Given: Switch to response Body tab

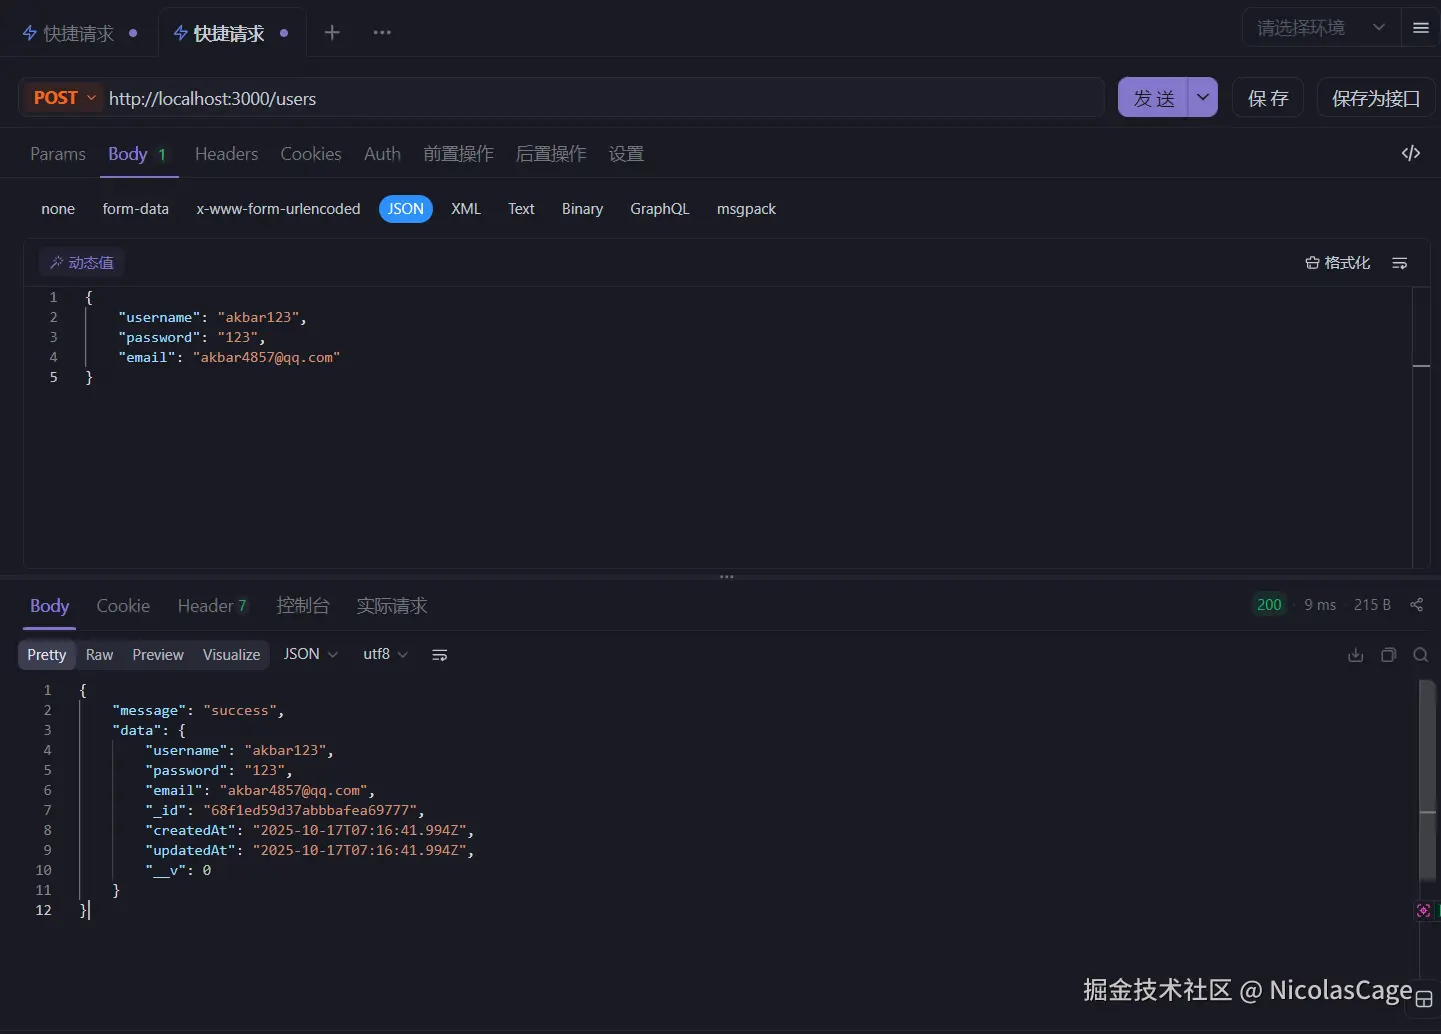Looking at the screenshot, I should (x=49, y=606).
